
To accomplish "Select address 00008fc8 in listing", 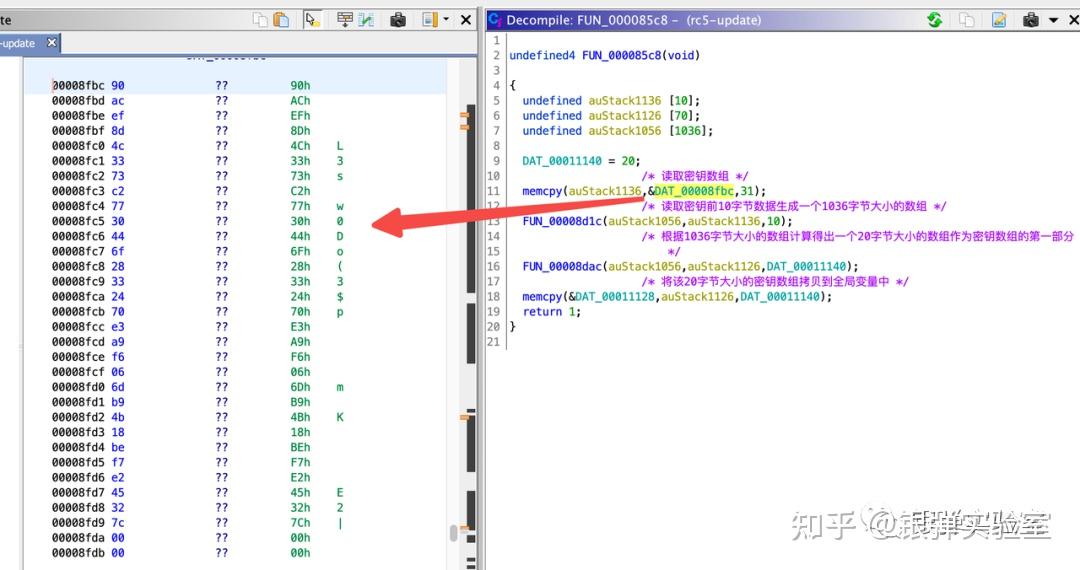I will point(79,266).
